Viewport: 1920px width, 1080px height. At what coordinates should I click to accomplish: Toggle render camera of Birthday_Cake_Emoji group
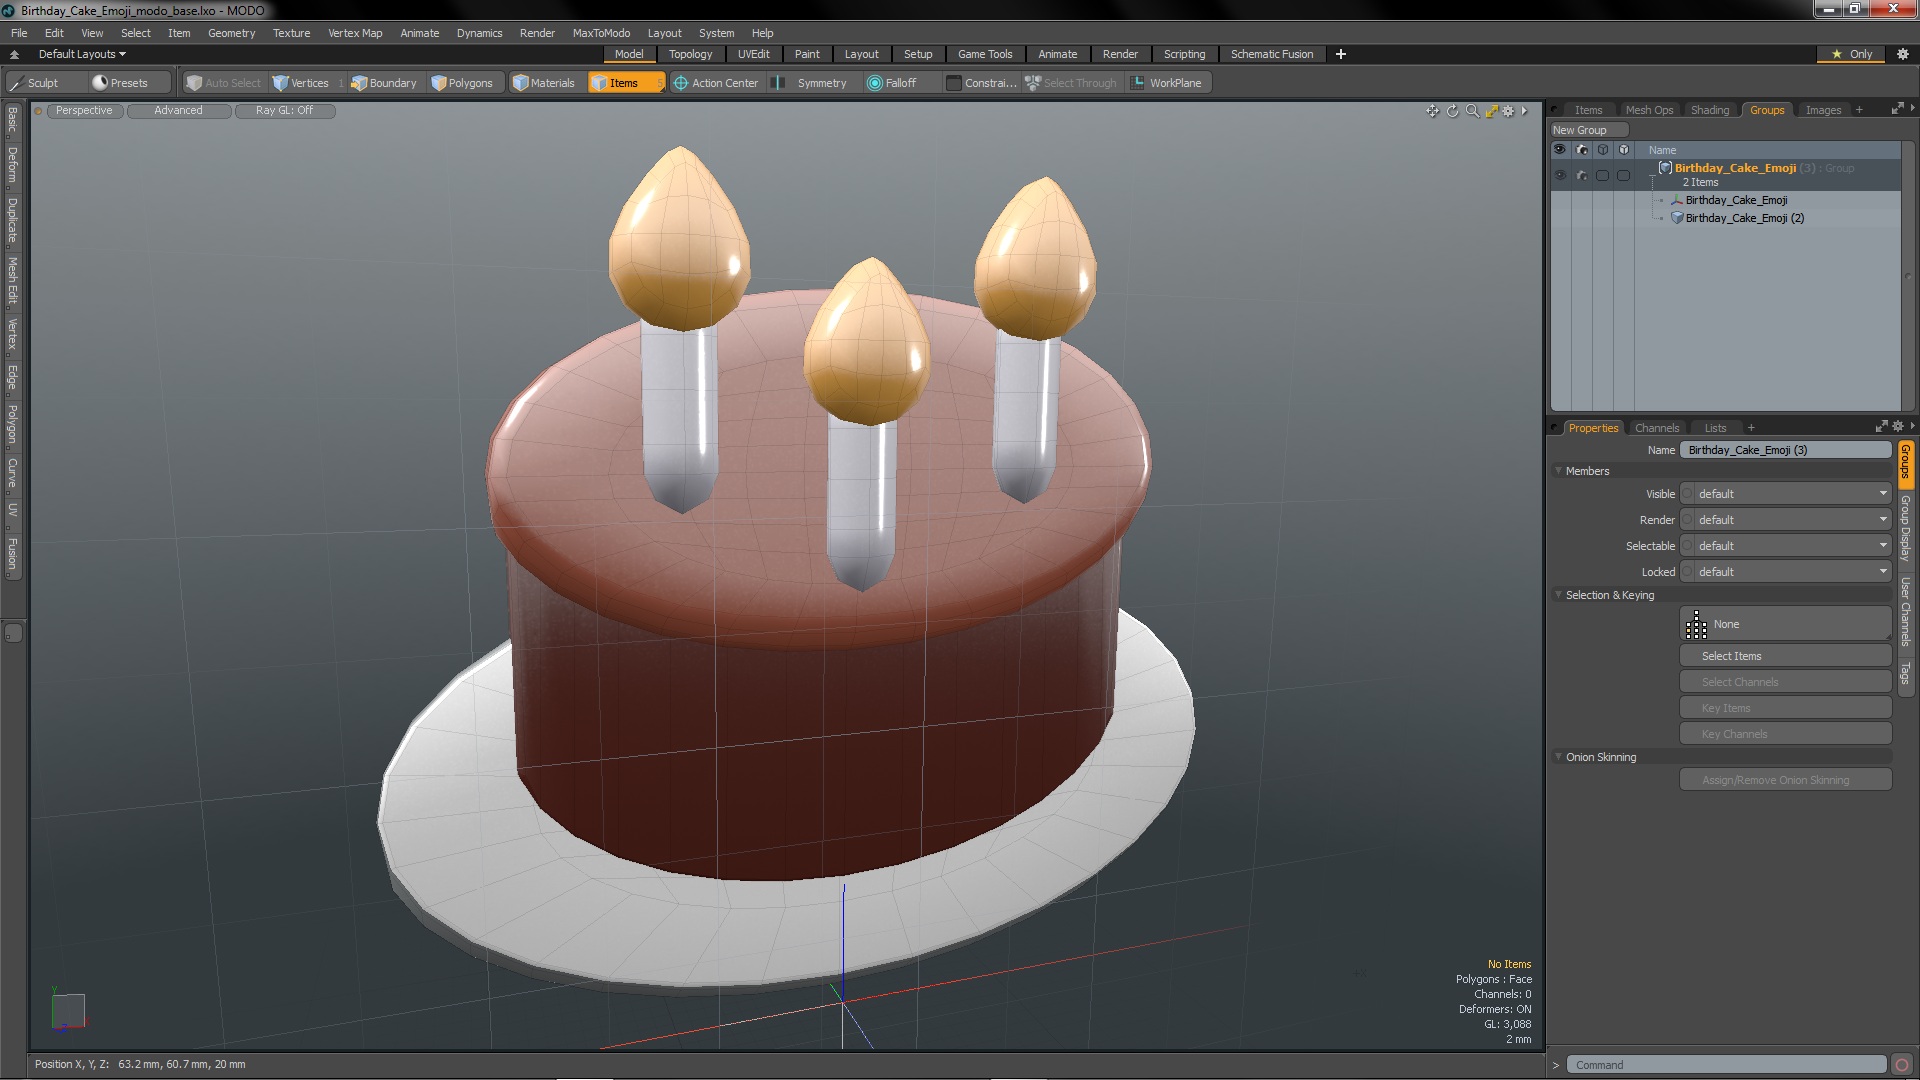[1581, 175]
